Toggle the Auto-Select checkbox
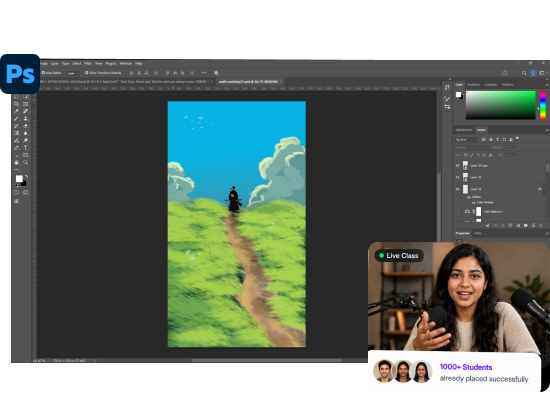This screenshot has width=550, height=407. [43, 73]
